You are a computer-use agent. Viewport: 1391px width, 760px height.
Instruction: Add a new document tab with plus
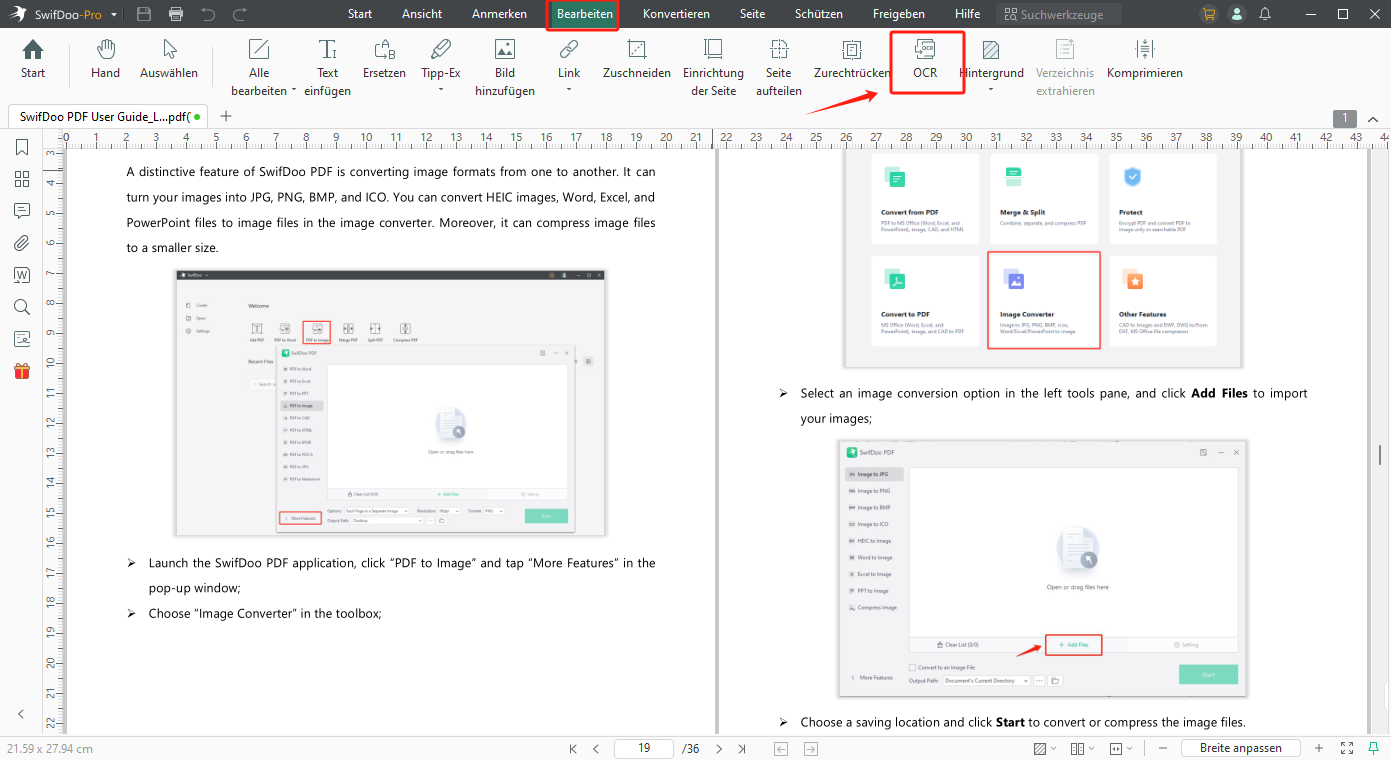pyautogui.click(x=226, y=116)
